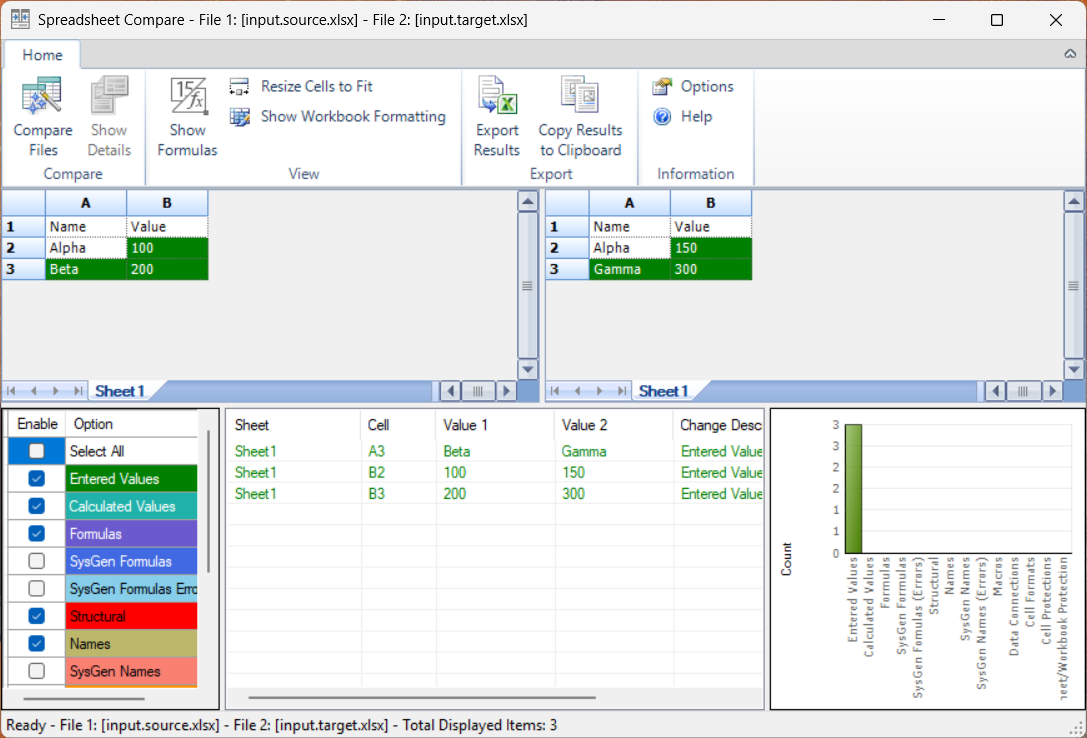Click Copy Results to Clipboard icon
Viewport: 1087px width, 738px height.
[579, 98]
